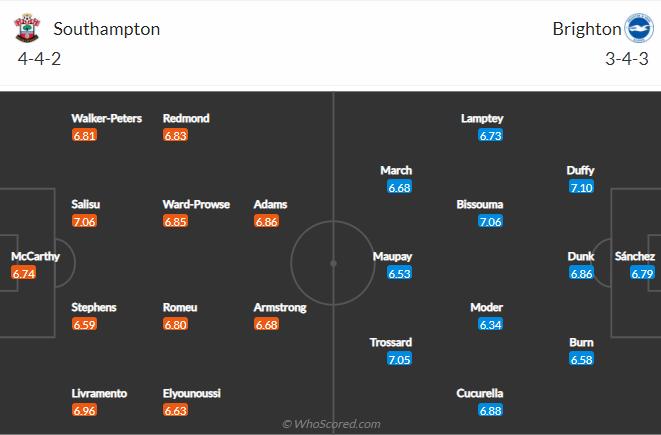This screenshot has height=435, width=661.
Task: Click Livramento's 6.96 rating badge
Action: [84, 410]
